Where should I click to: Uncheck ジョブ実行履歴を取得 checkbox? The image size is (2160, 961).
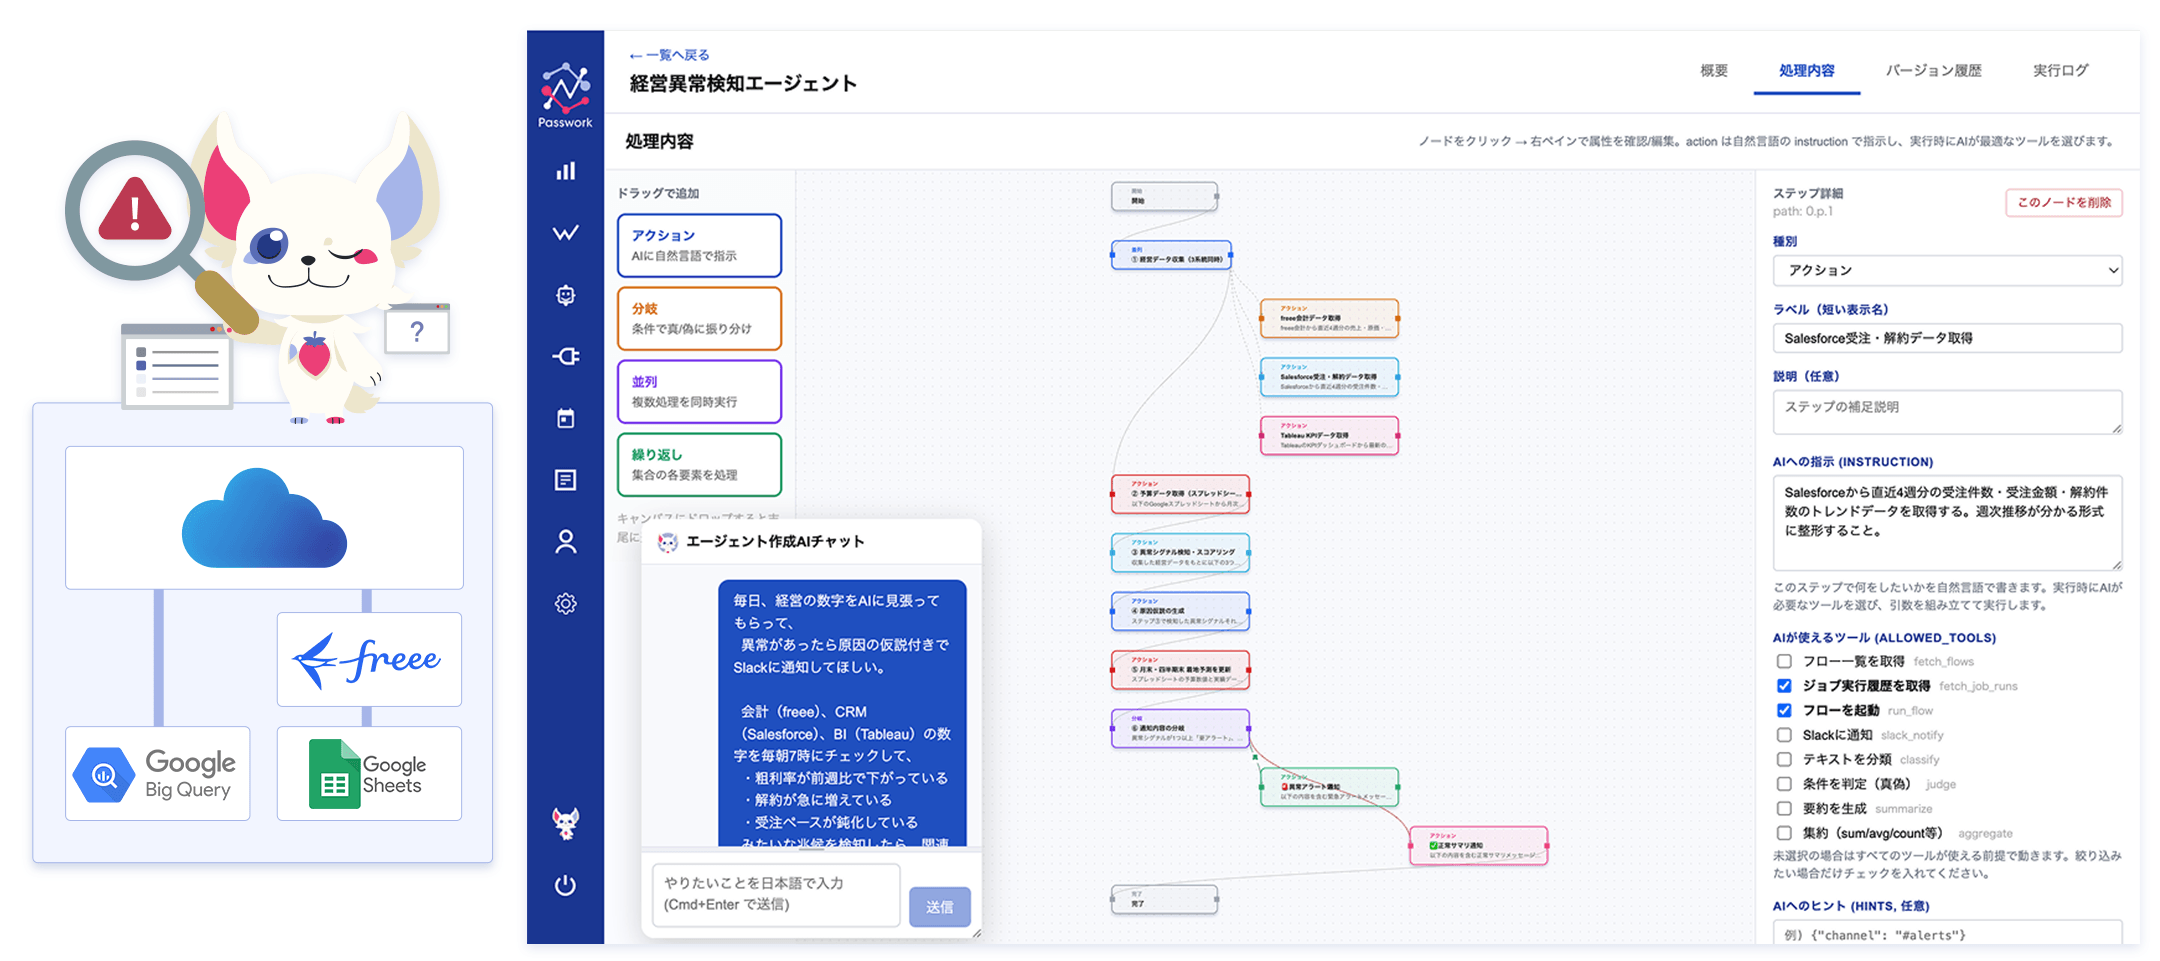coord(1784,686)
